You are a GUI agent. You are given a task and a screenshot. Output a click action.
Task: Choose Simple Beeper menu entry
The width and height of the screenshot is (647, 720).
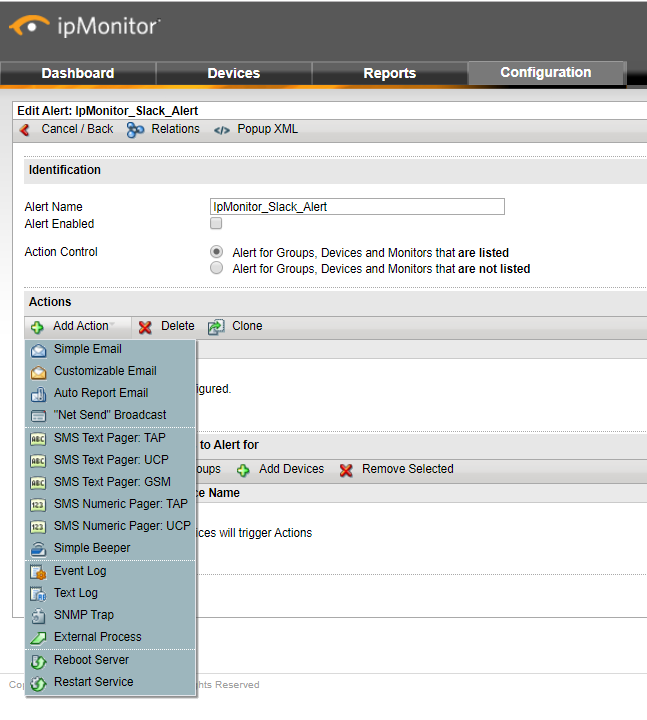(x=110, y=548)
